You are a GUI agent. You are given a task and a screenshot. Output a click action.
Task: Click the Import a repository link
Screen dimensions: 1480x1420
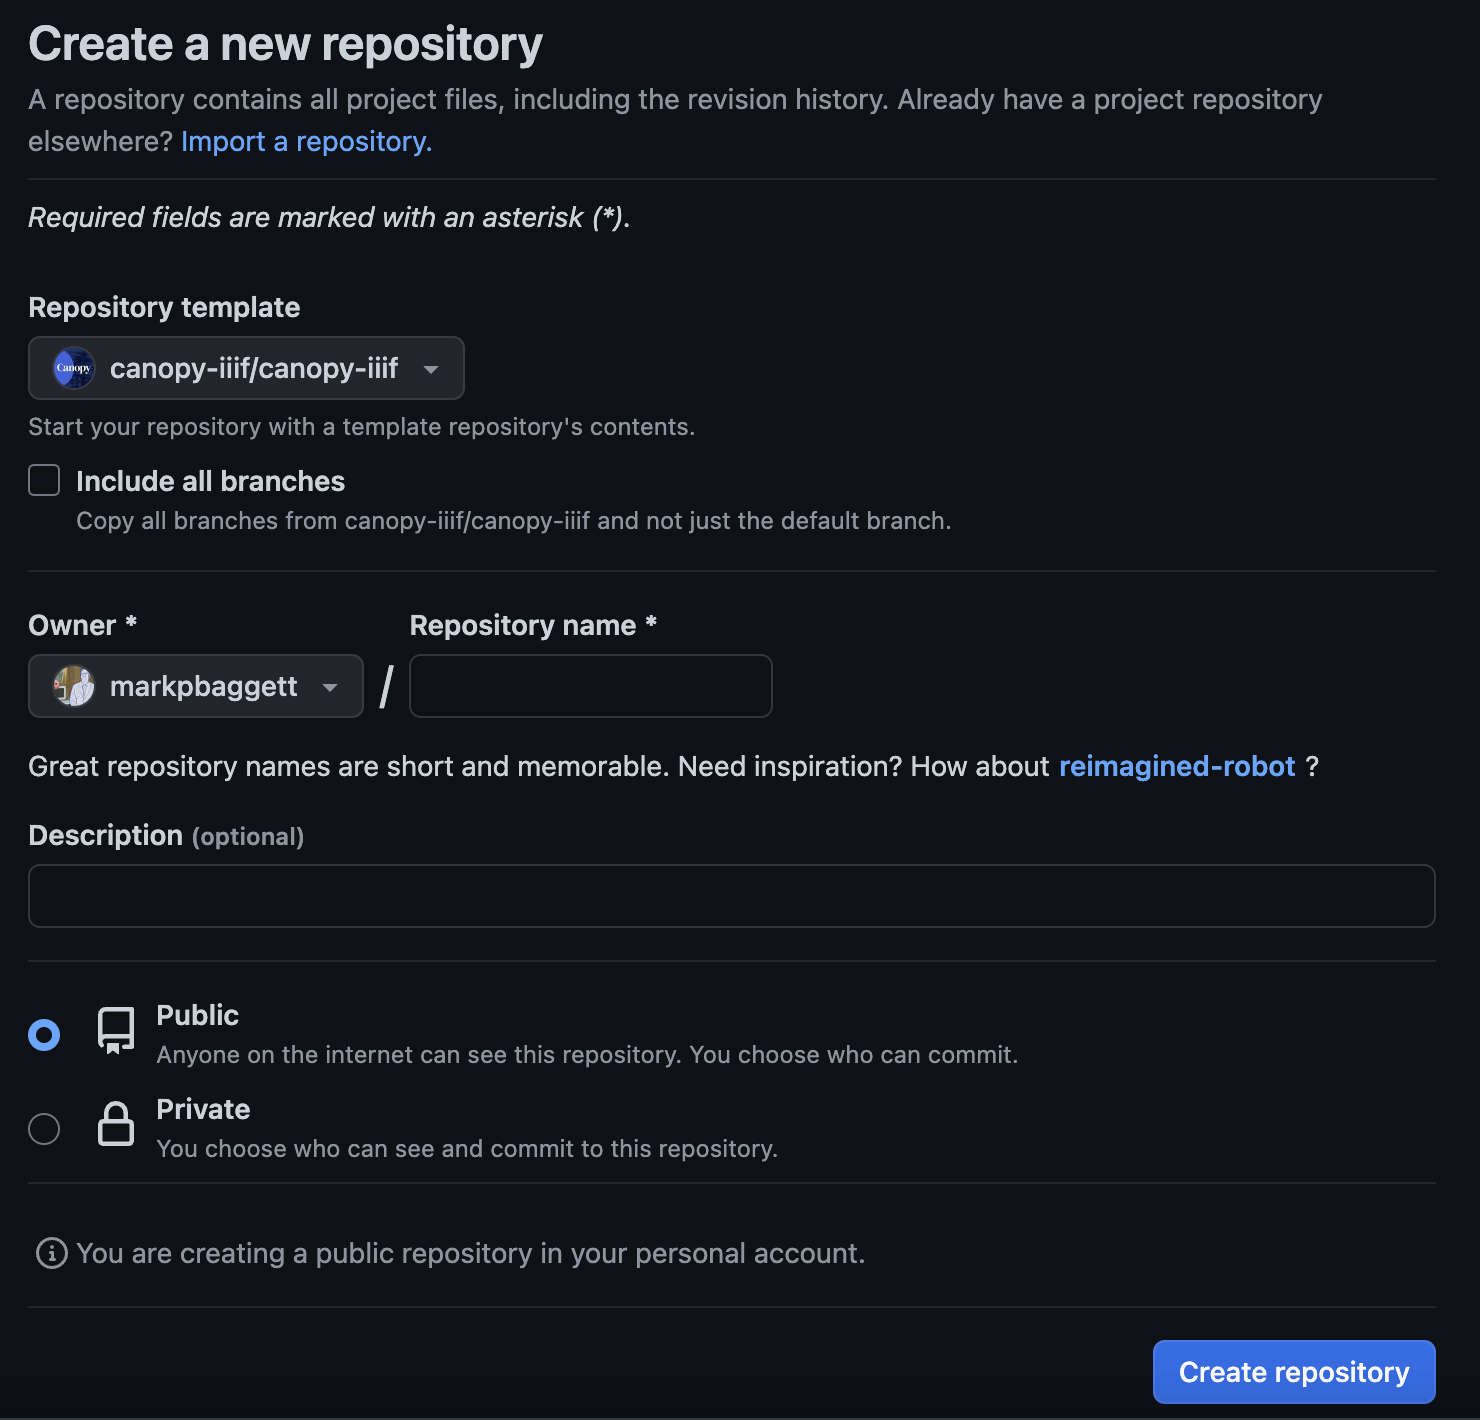305,141
